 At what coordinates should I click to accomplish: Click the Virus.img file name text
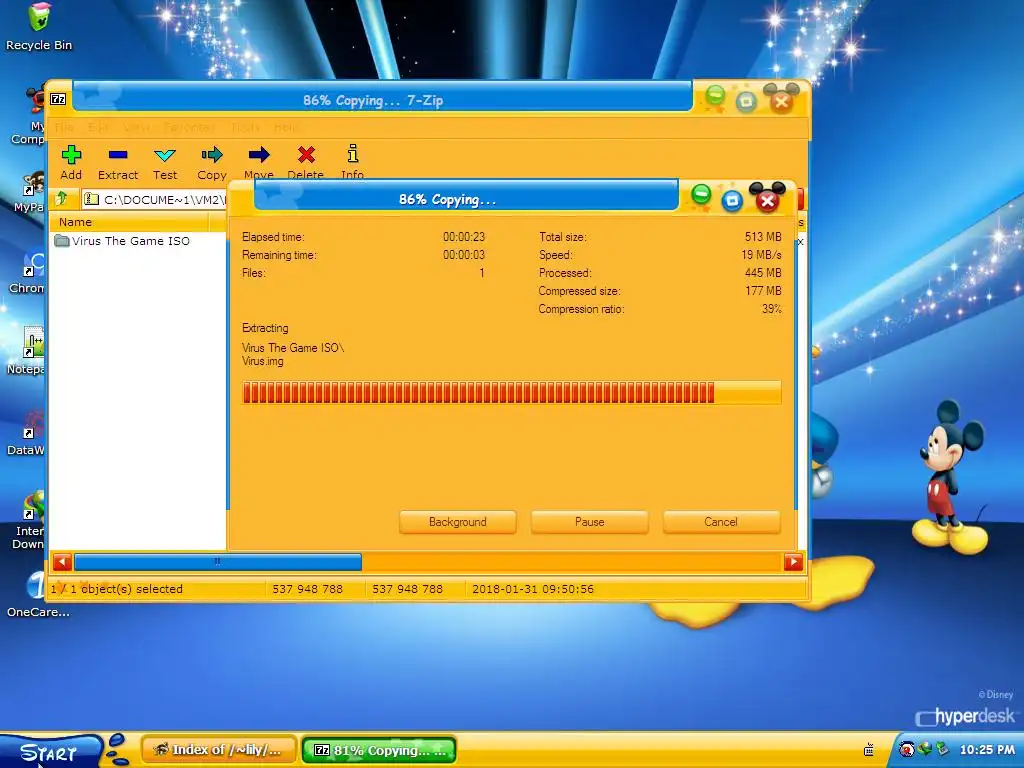click(263, 361)
